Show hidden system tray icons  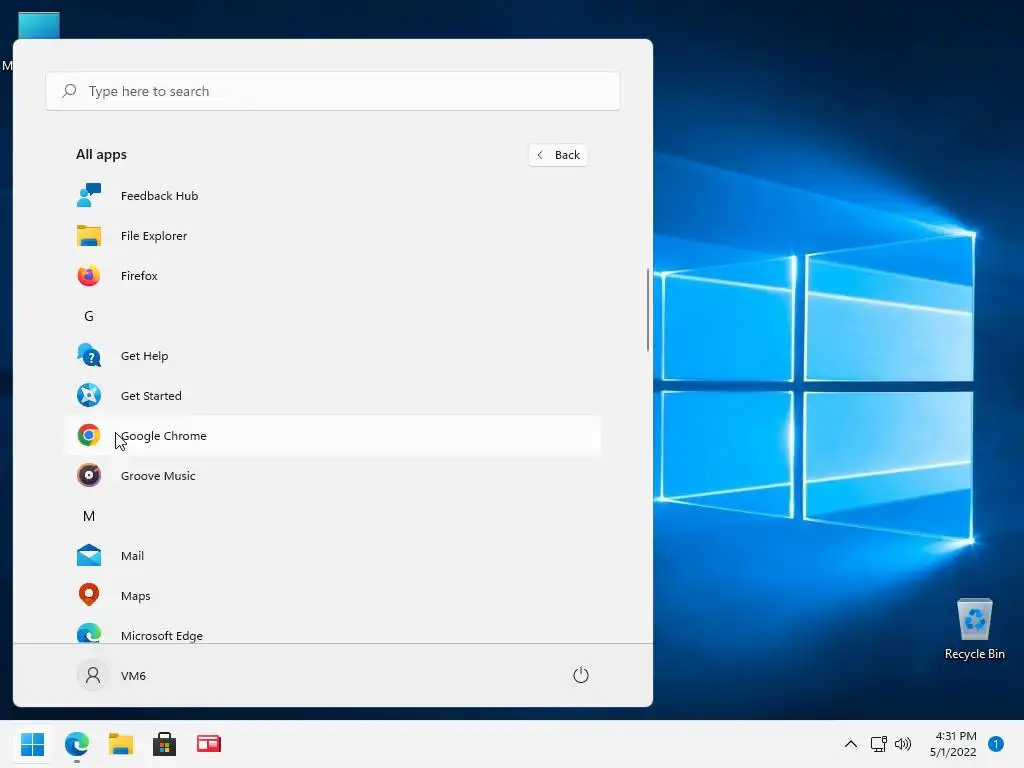(x=851, y=744)
